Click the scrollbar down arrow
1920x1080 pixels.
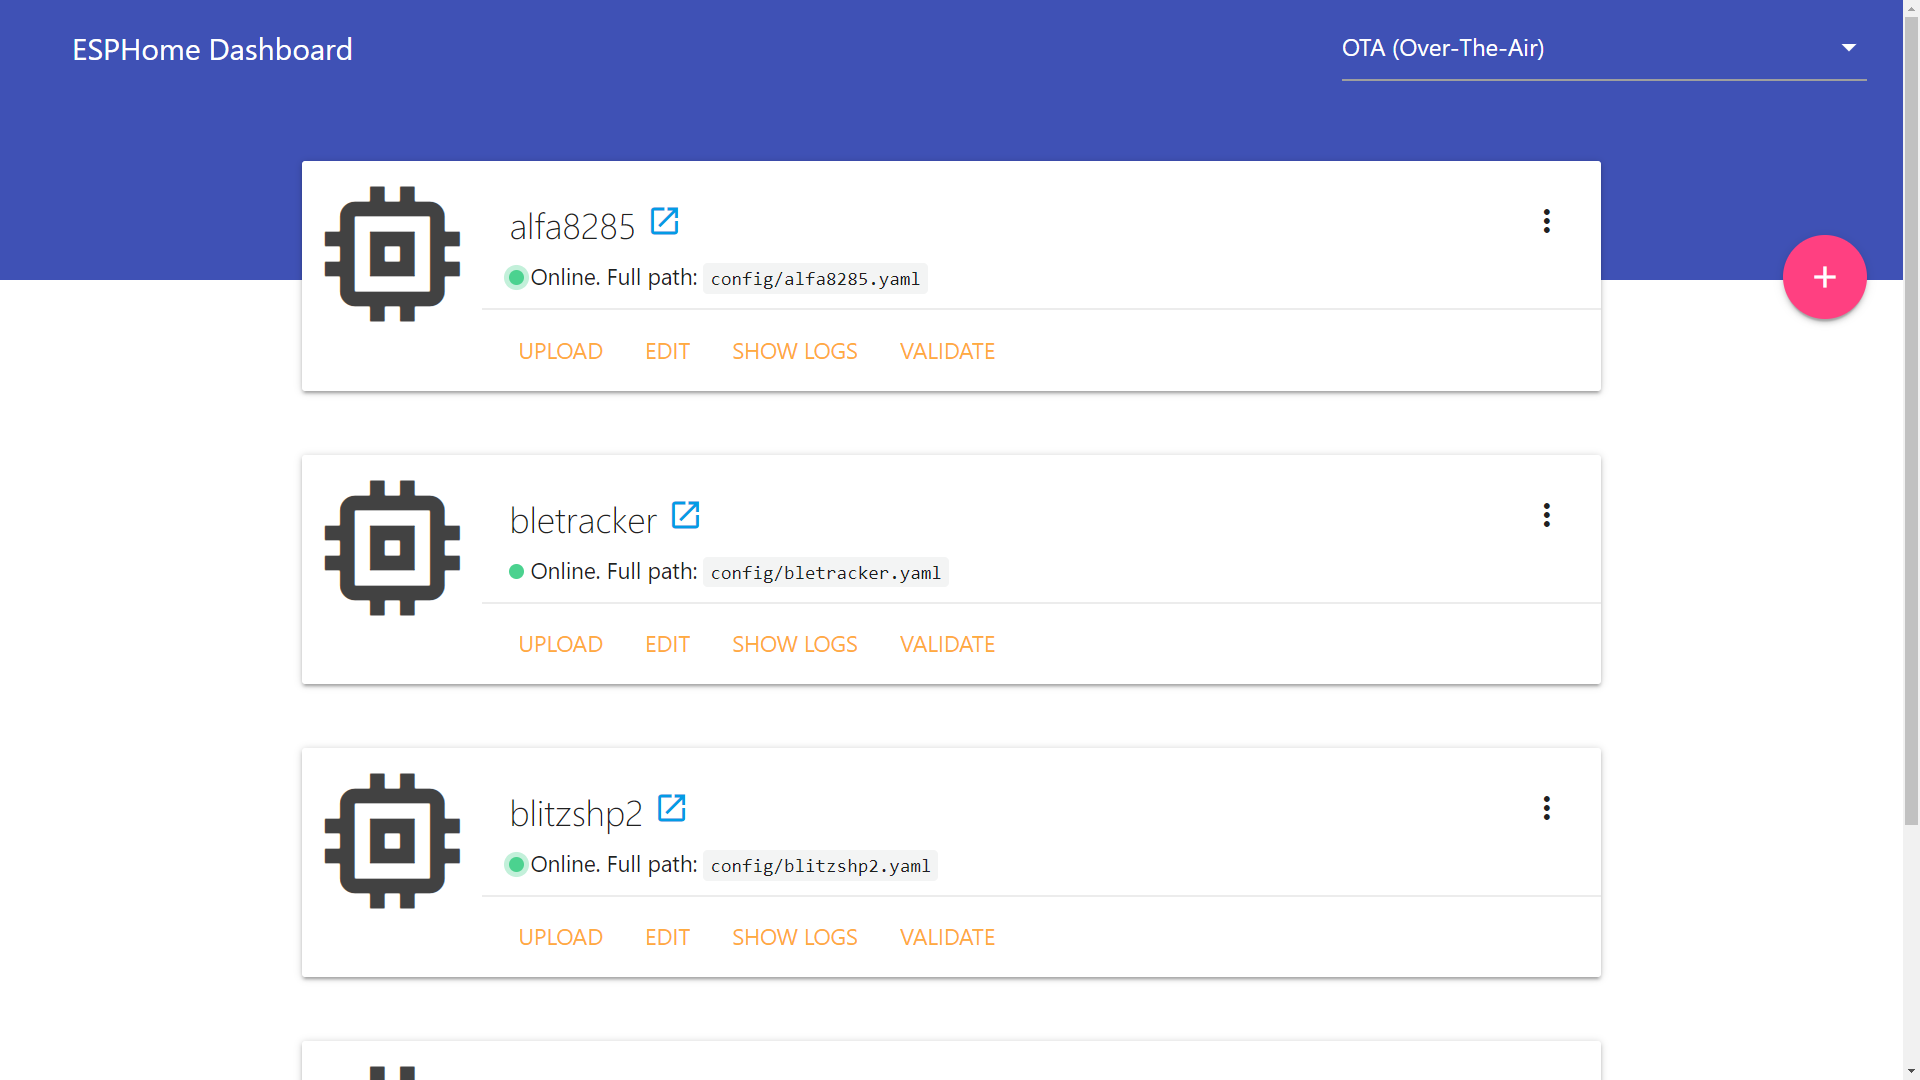tap(1911, 1071)
